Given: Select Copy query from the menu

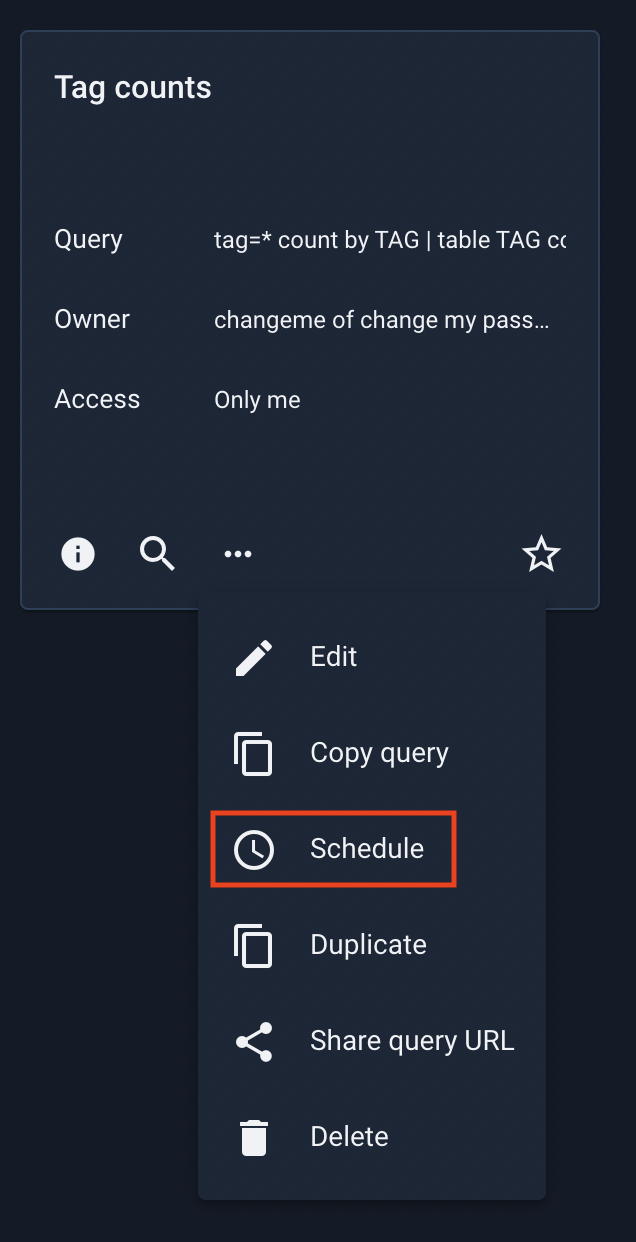Looking at the screenshot, I should (x=372, y=753).
